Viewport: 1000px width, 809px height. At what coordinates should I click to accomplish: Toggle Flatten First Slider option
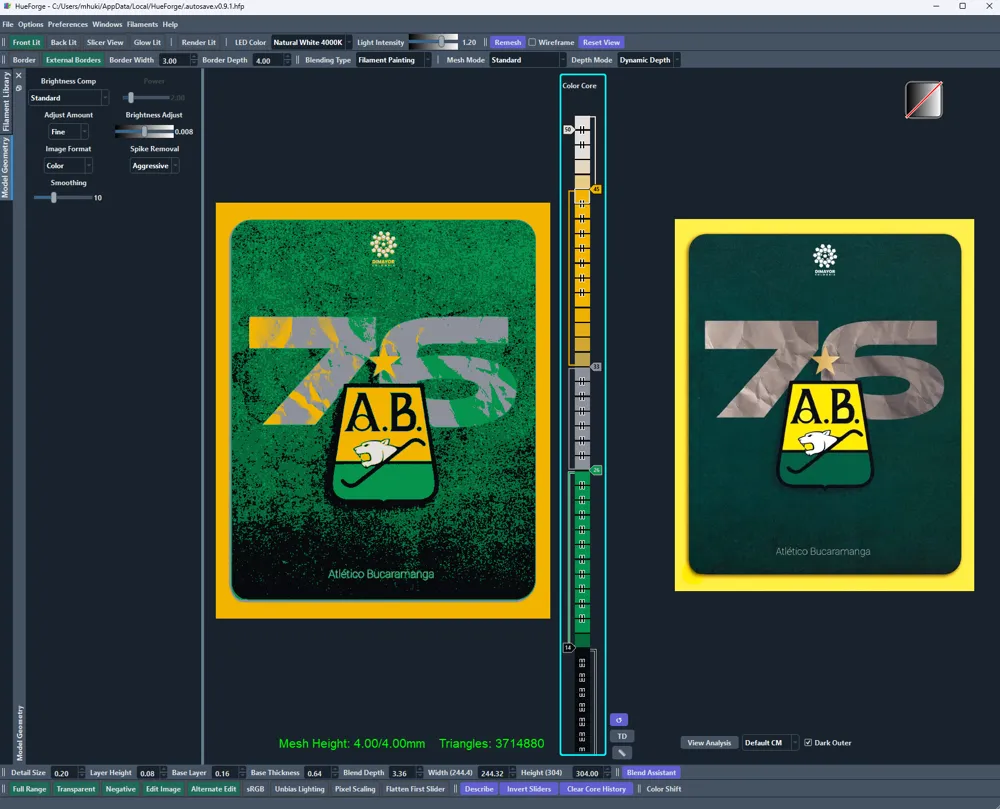click(x=415, y=789)
